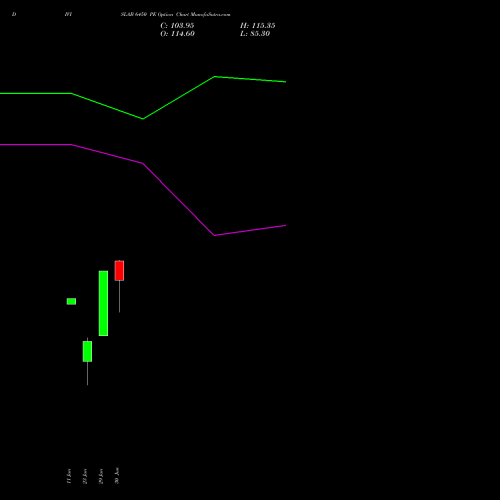Click the open value O: 114.60

coord(177,34)
